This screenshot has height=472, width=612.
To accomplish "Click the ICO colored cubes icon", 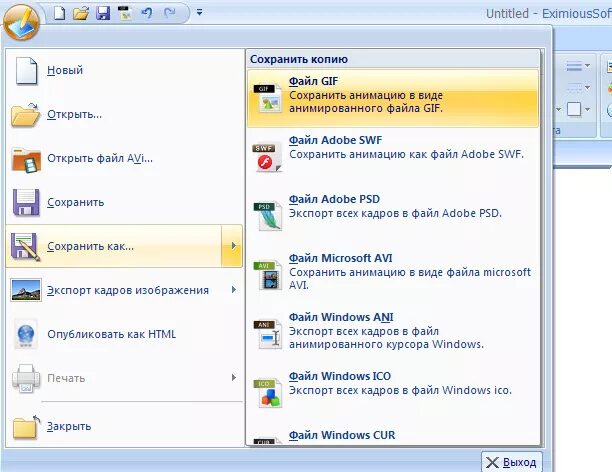I will [268, 394].
